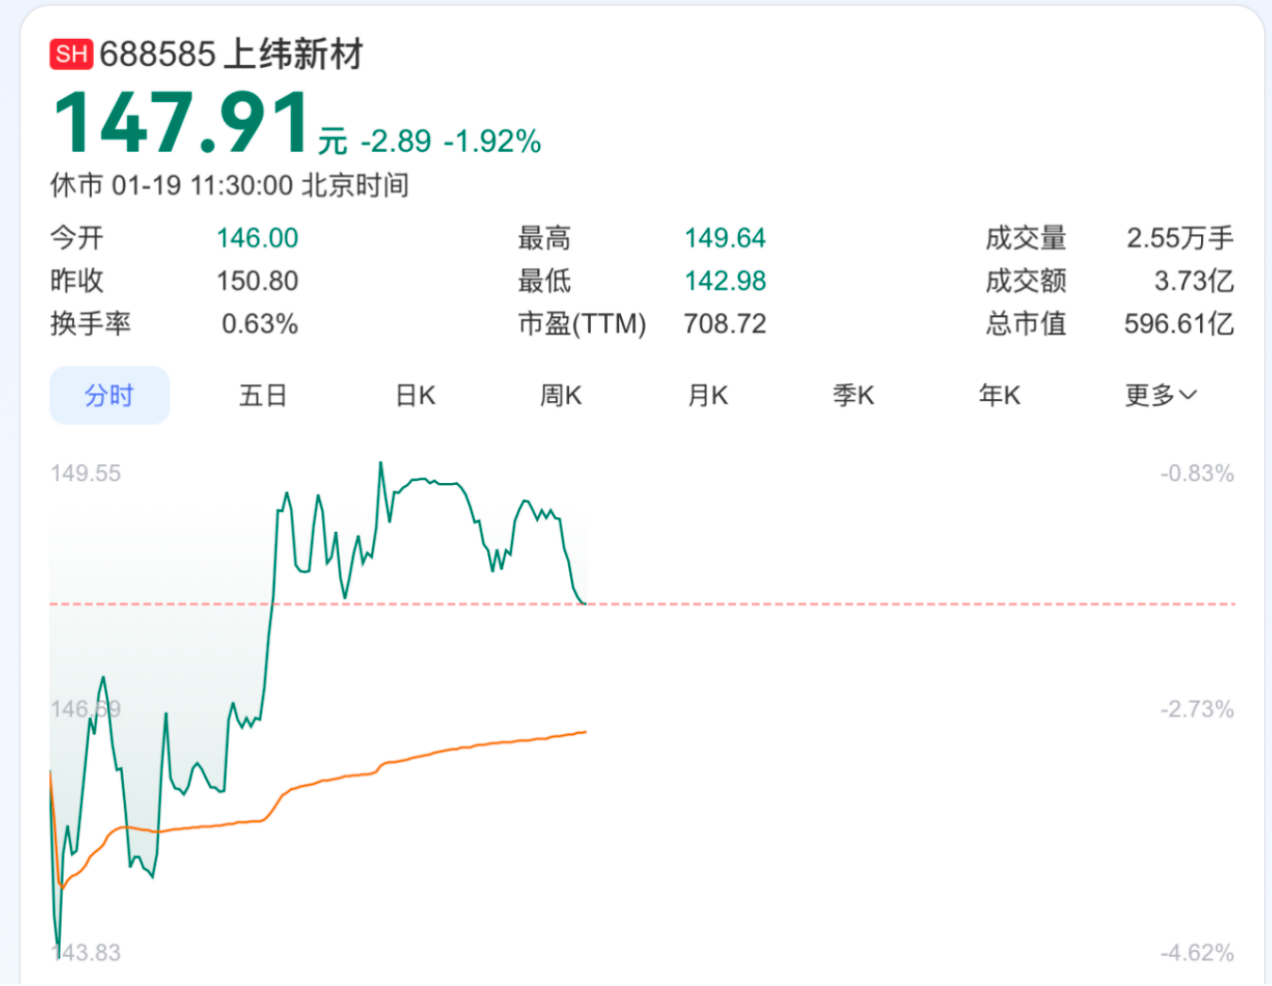This screenshot has width=1272, height=986.
Task: Select the 分时 intraday chart tab
Action: click(x=110, y=395)
